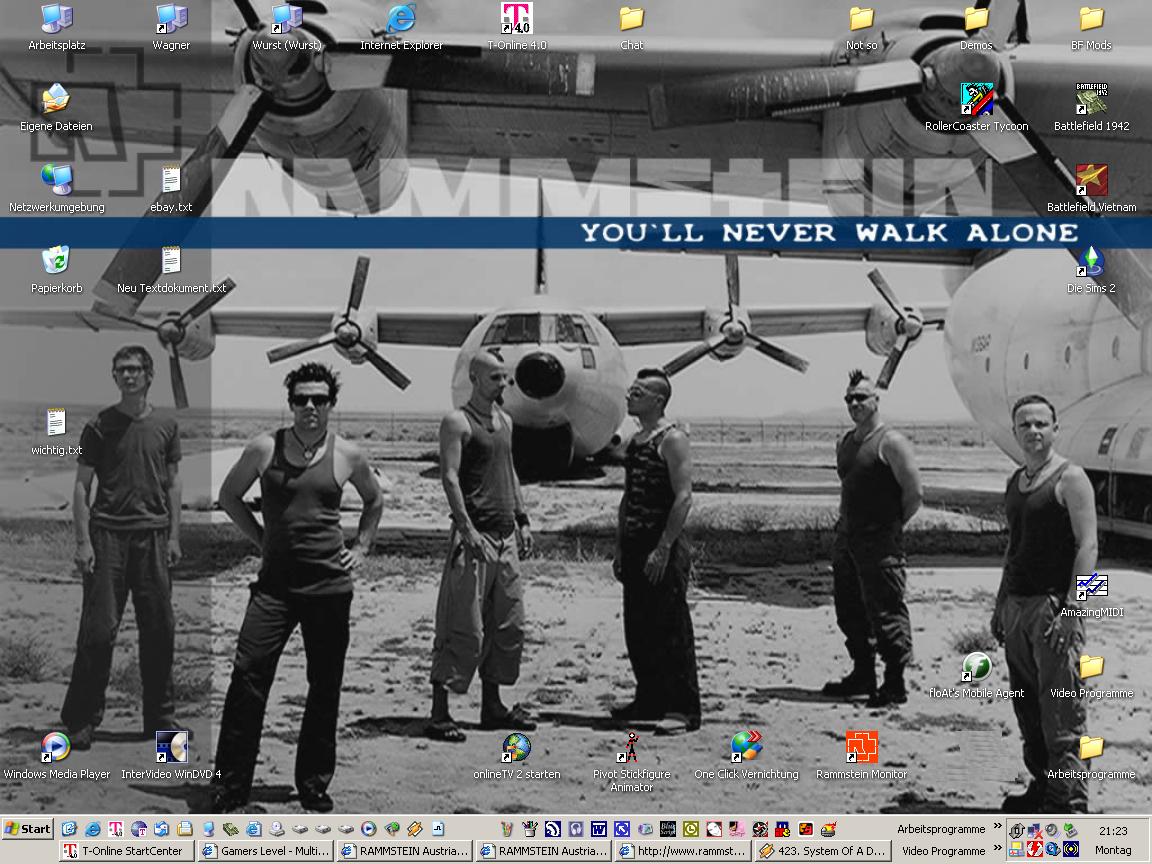
Task: Open the Eigene Dateien icon
Action: tap(56, 109)
